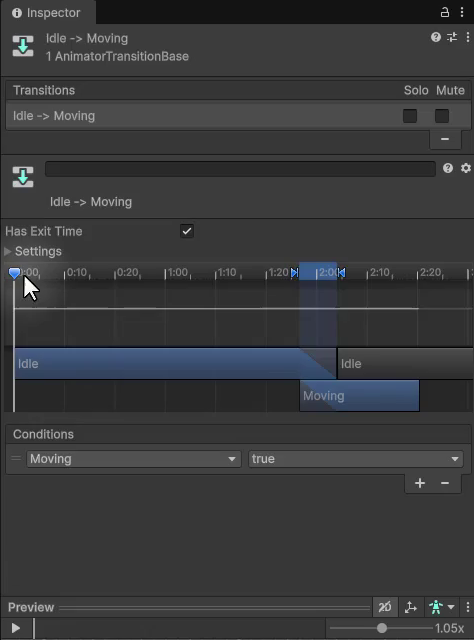474x640 pixels.
Task: Open help icon beside the name field
Action: coord(448,168)
